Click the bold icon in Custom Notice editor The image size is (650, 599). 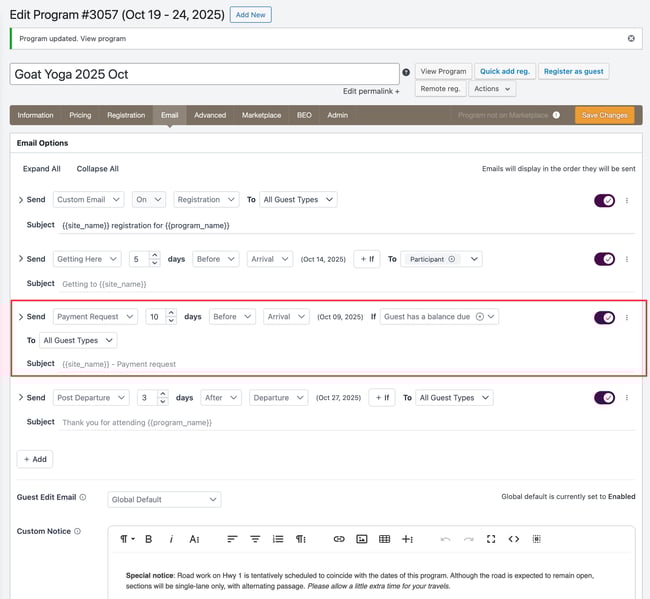tap(149, 539)
